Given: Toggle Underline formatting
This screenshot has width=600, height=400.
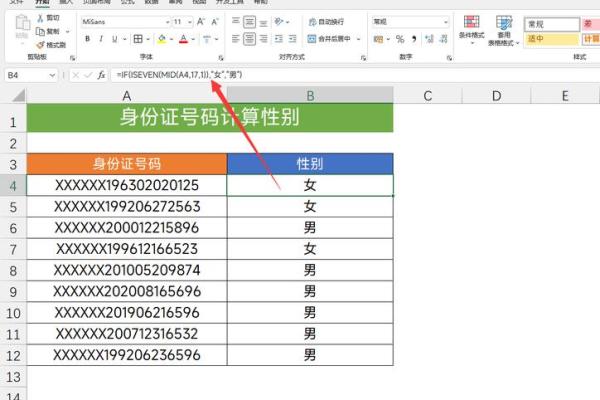Looking at the screenshot, I should click(x=114, y=39).
